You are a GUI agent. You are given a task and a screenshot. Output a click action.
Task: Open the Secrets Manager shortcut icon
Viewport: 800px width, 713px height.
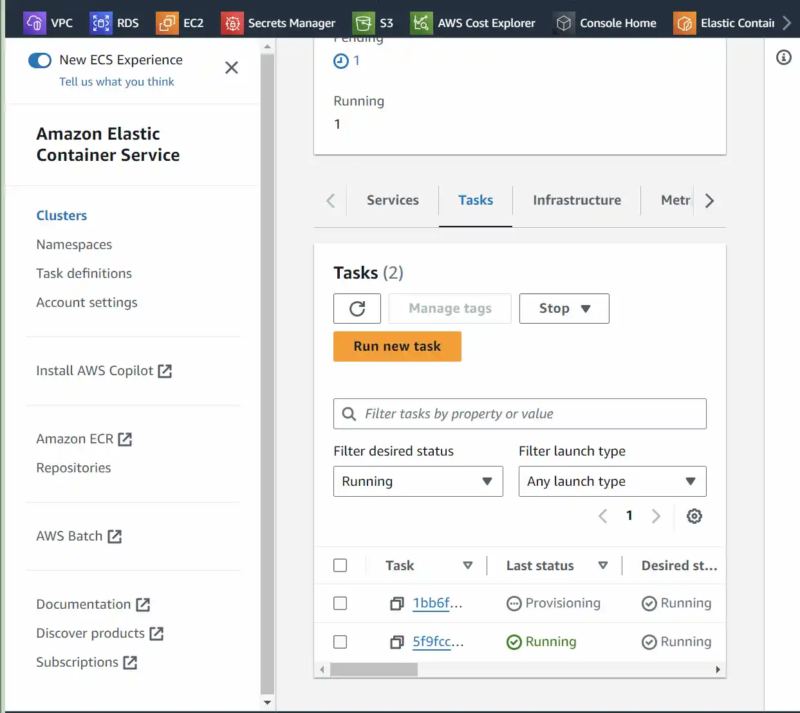(x=232, y=23)
